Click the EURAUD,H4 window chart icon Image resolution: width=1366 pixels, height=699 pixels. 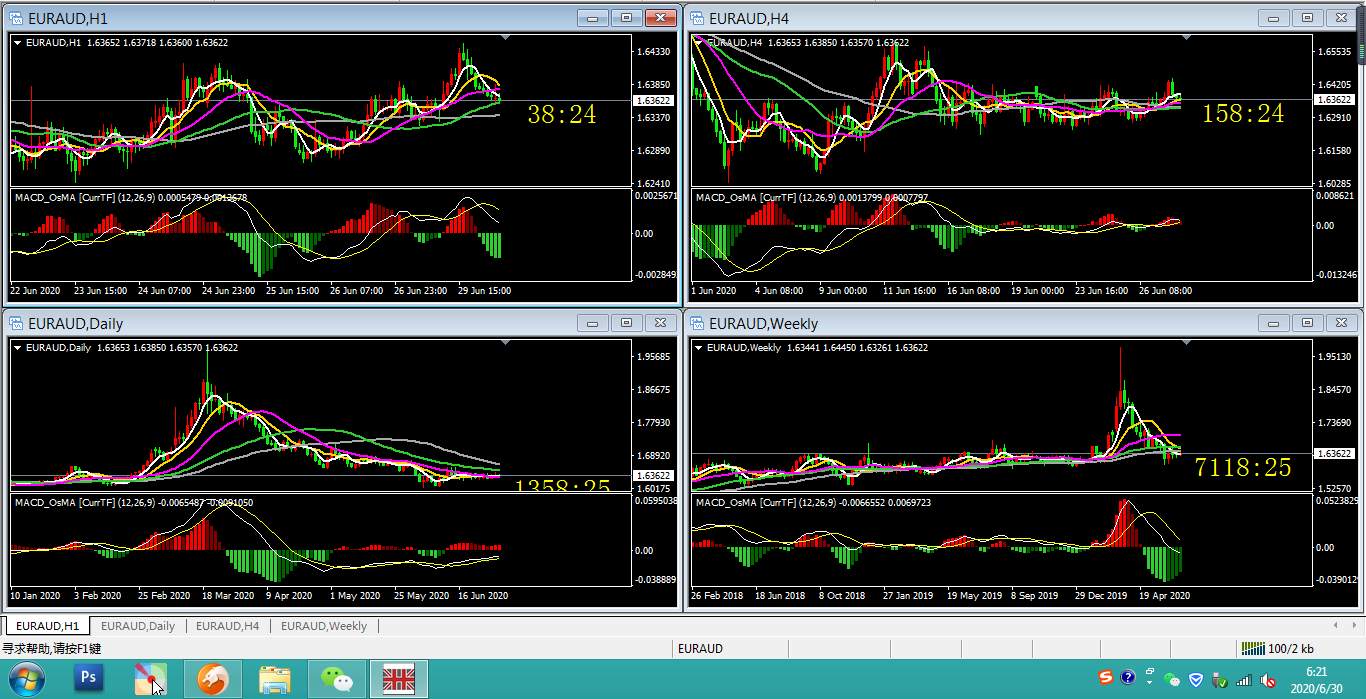(698, 18)
